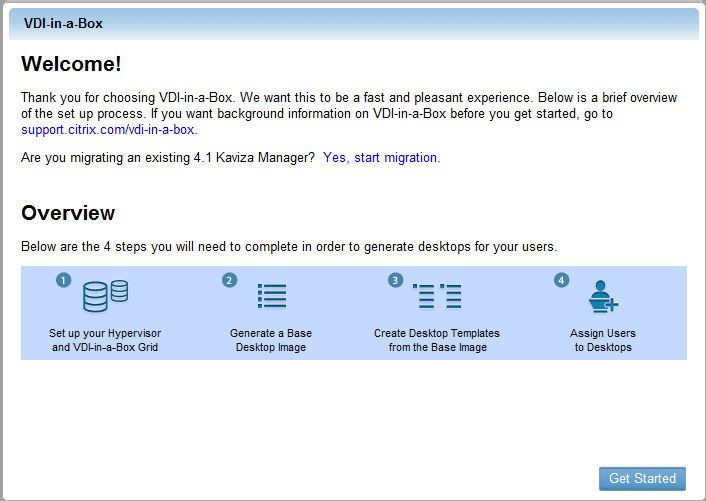Open the support.citrix.com/vdi-in-a-box link

tap(108, 130)
